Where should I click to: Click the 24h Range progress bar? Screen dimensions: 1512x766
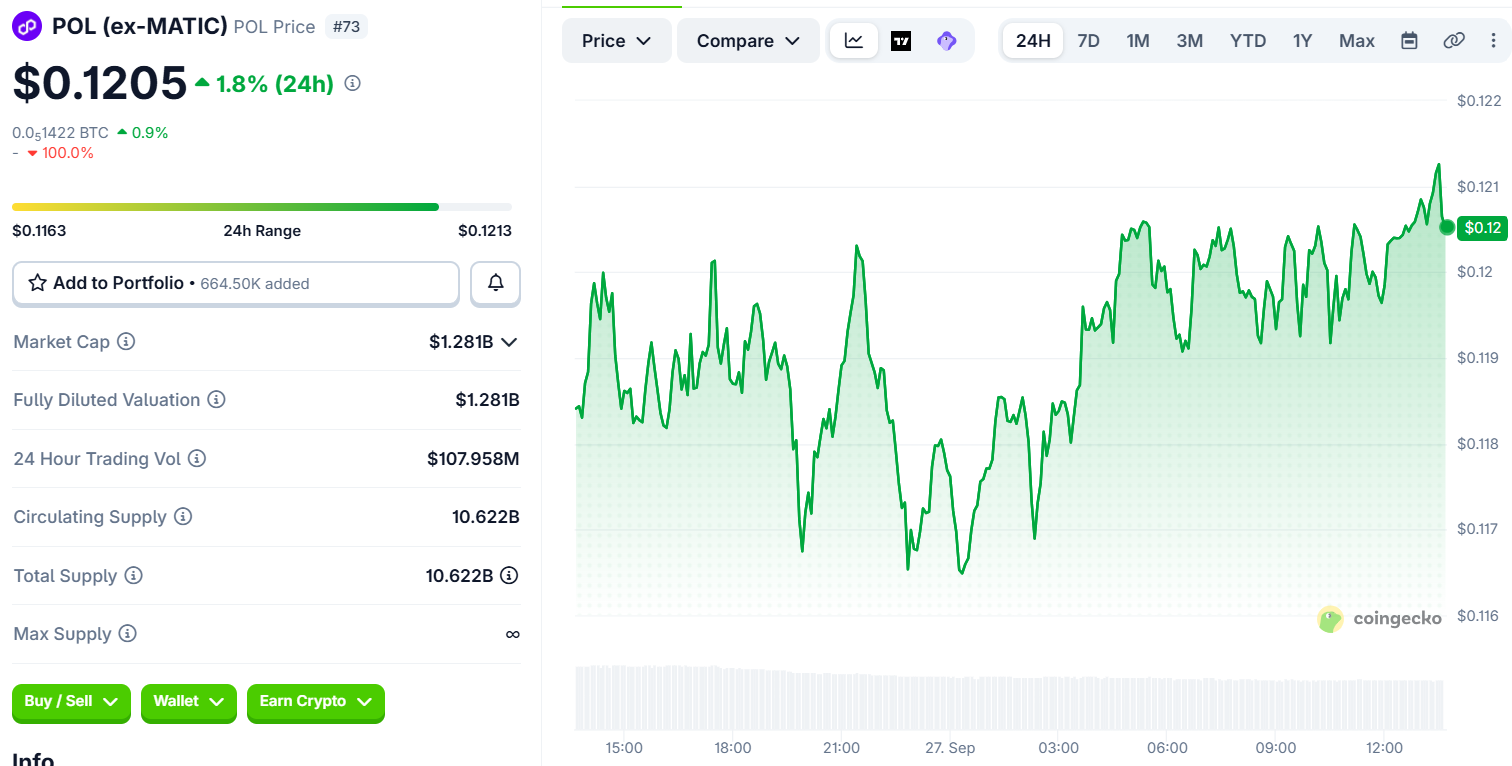coord(262,207)
